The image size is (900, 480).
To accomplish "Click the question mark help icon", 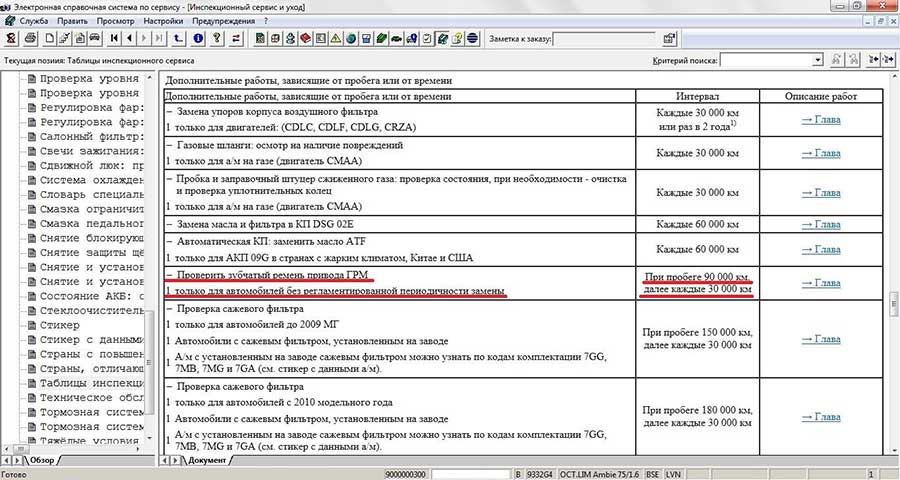I will pyautogui.click(x=216, y=38).
